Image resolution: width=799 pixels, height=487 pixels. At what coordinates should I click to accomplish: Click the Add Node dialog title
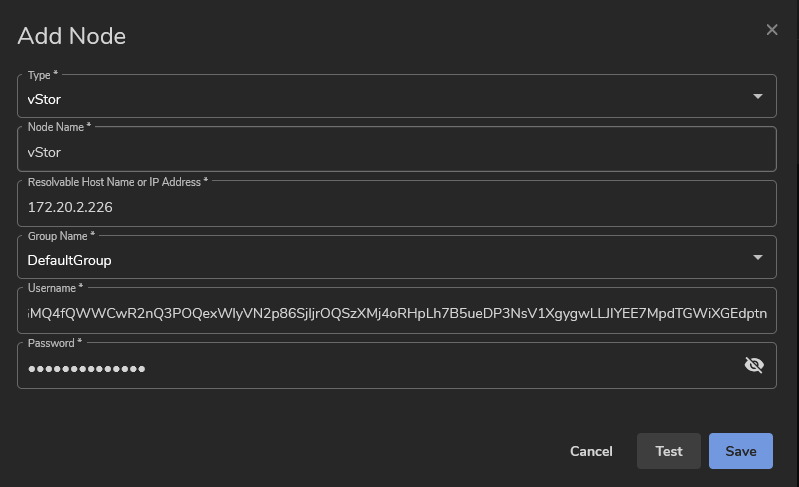tap(72, 37)
